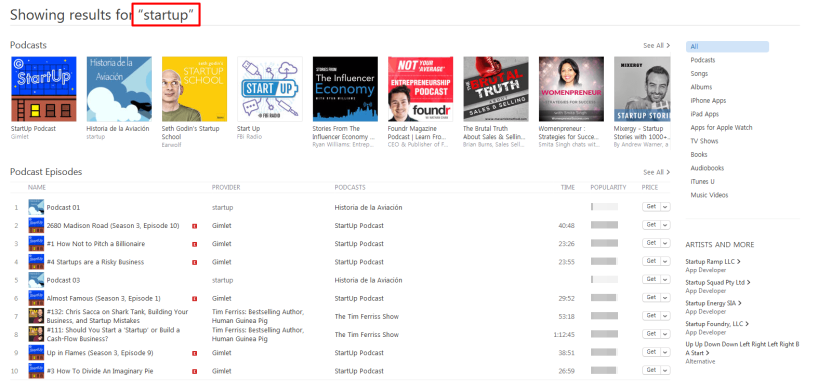Open Get dropdown arrow for Podcast 03
This screenshot has height=391, width=831.
coord(665,279)
